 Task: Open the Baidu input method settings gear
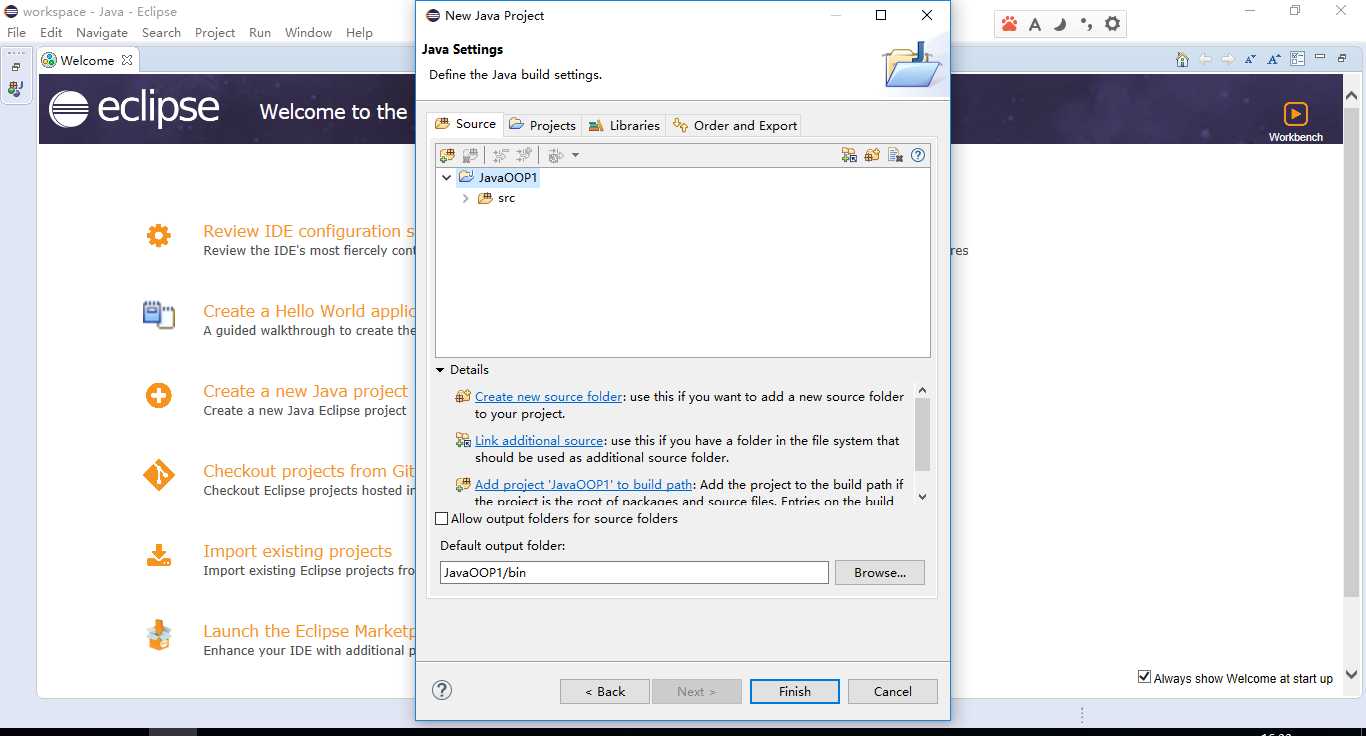point(1112,24)
